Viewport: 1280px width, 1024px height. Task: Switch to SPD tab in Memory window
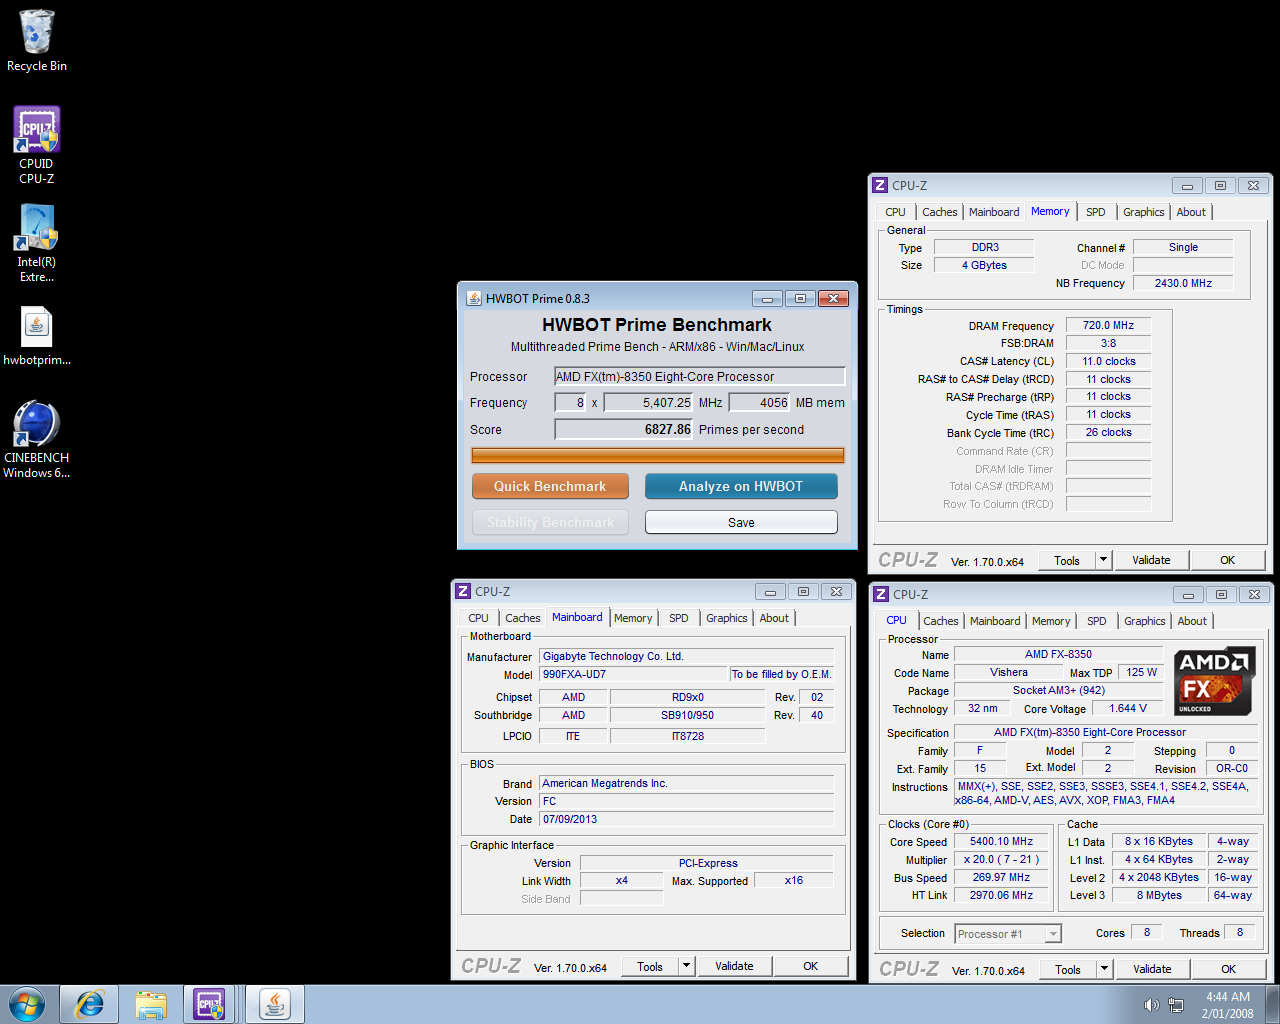[1096, 212]
